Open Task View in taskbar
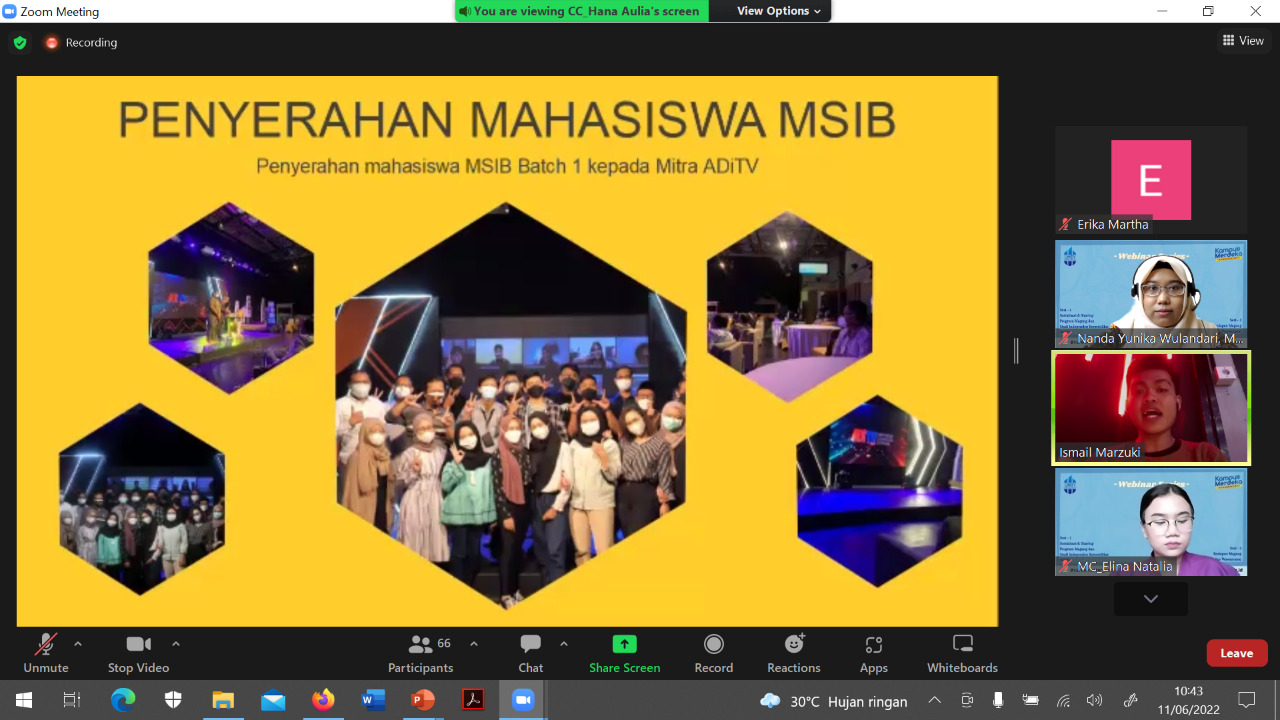The width and height of the screenshot is (1280, 720). click(72, 701)
